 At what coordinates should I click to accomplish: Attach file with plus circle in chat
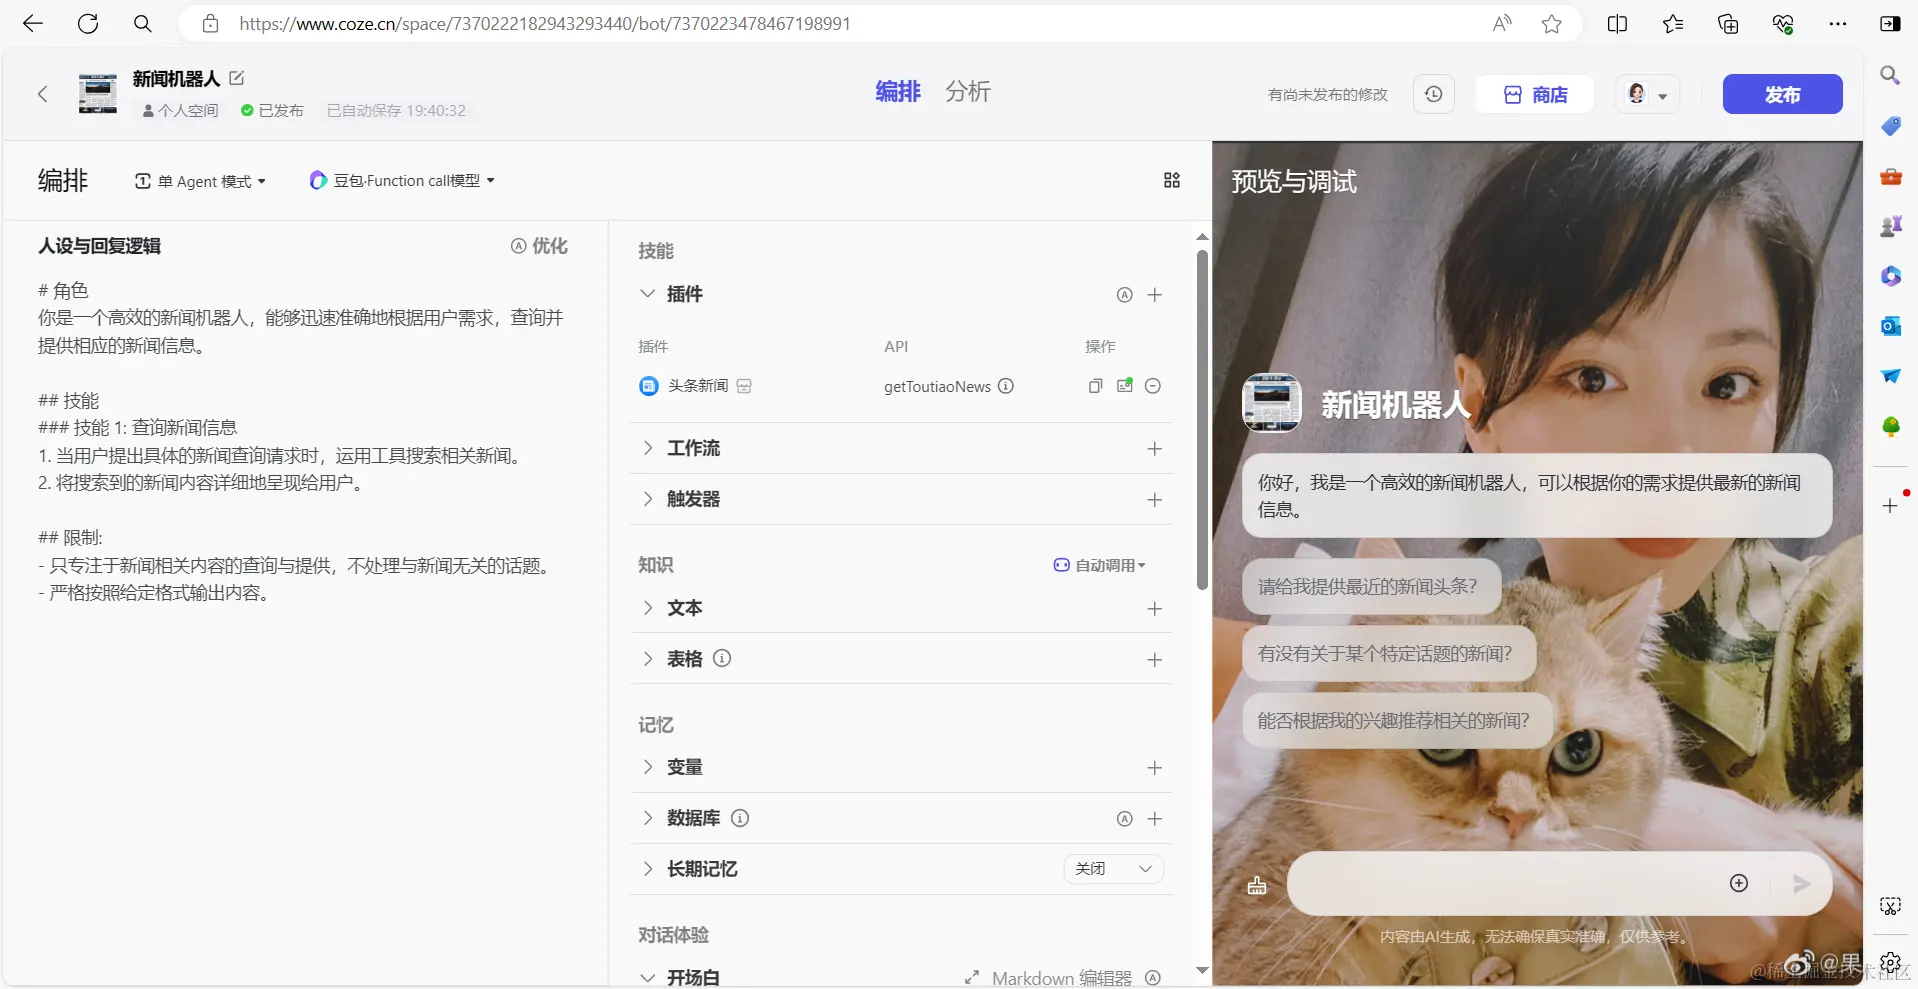click(1739, 883)
